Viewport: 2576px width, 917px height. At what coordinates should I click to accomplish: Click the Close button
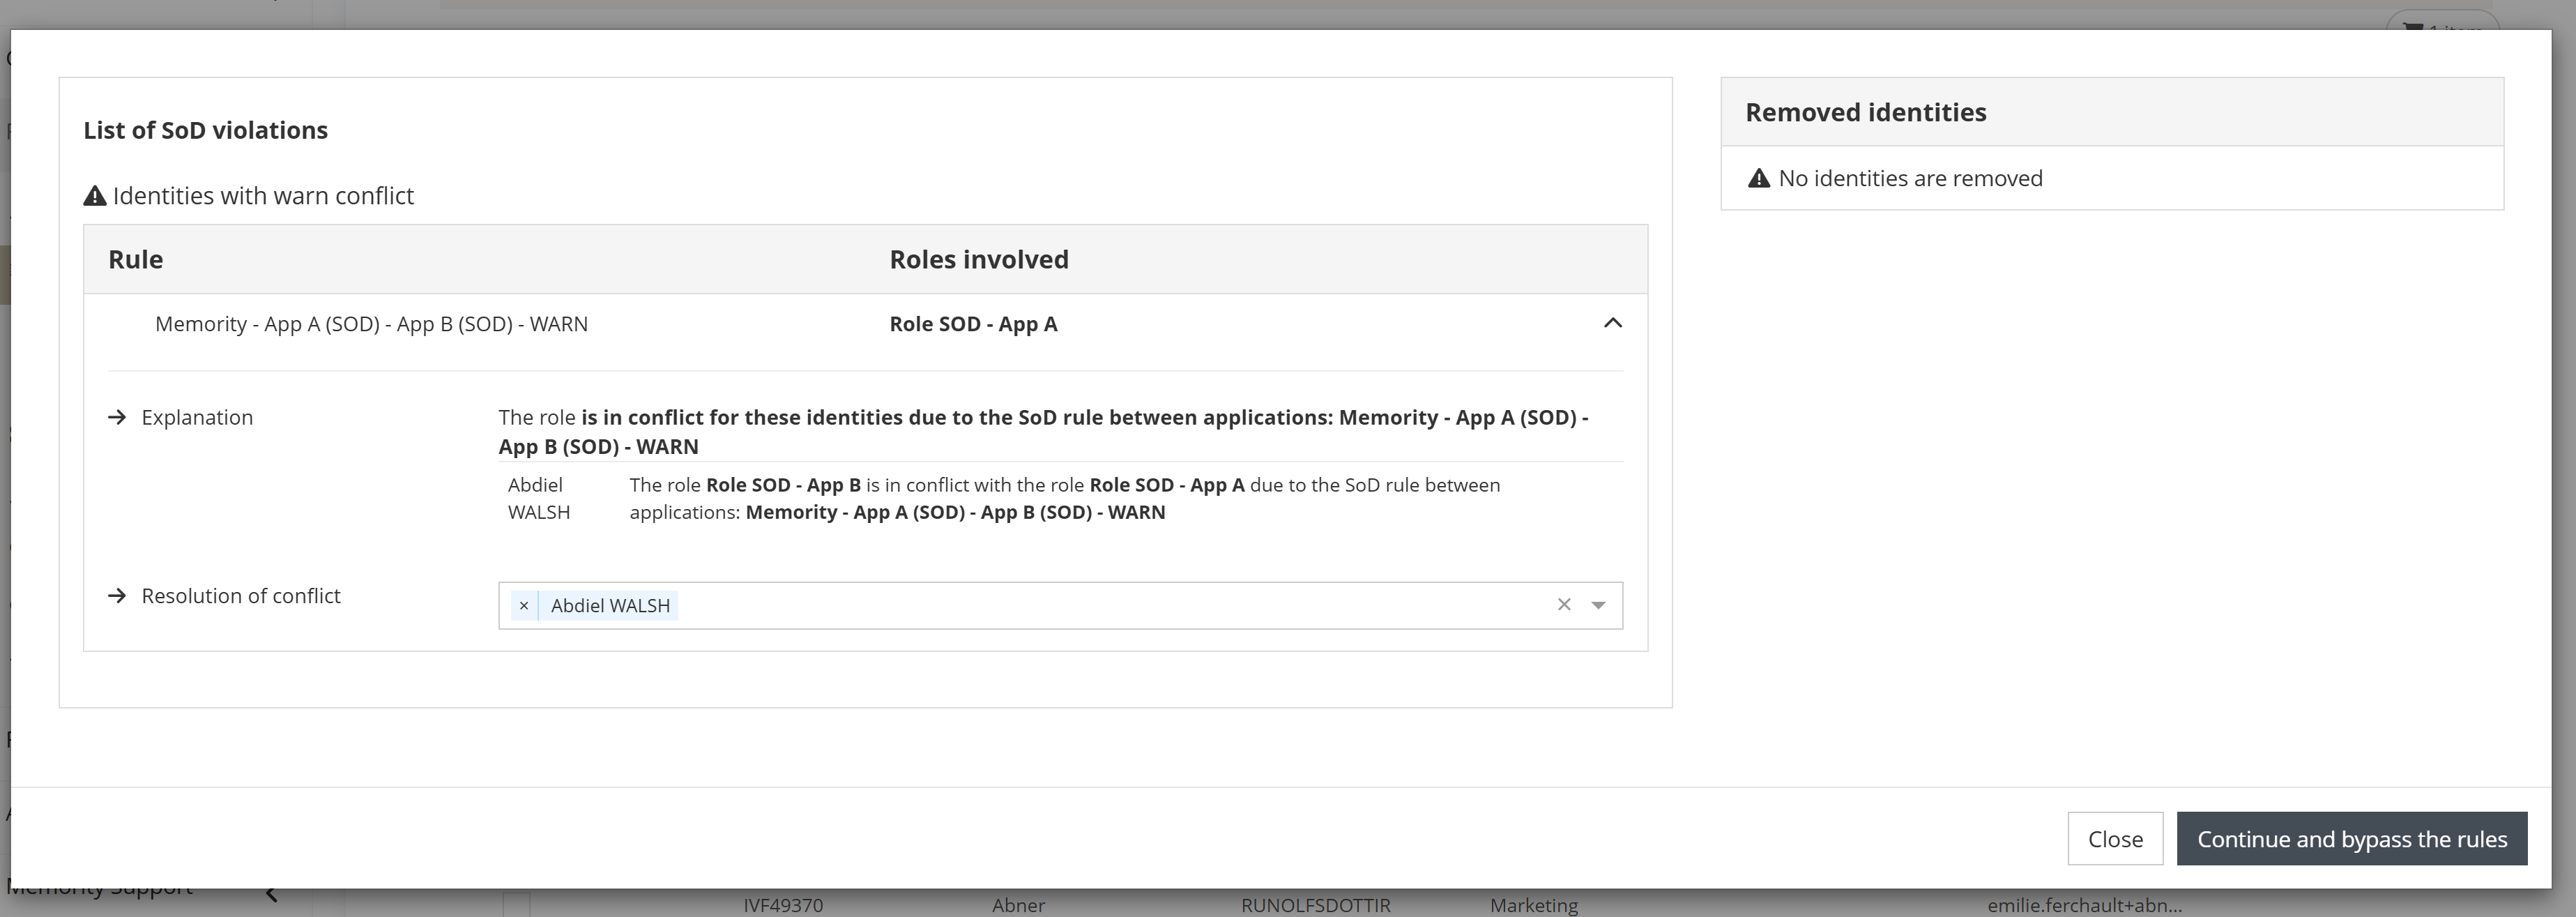coord(2114,838)
